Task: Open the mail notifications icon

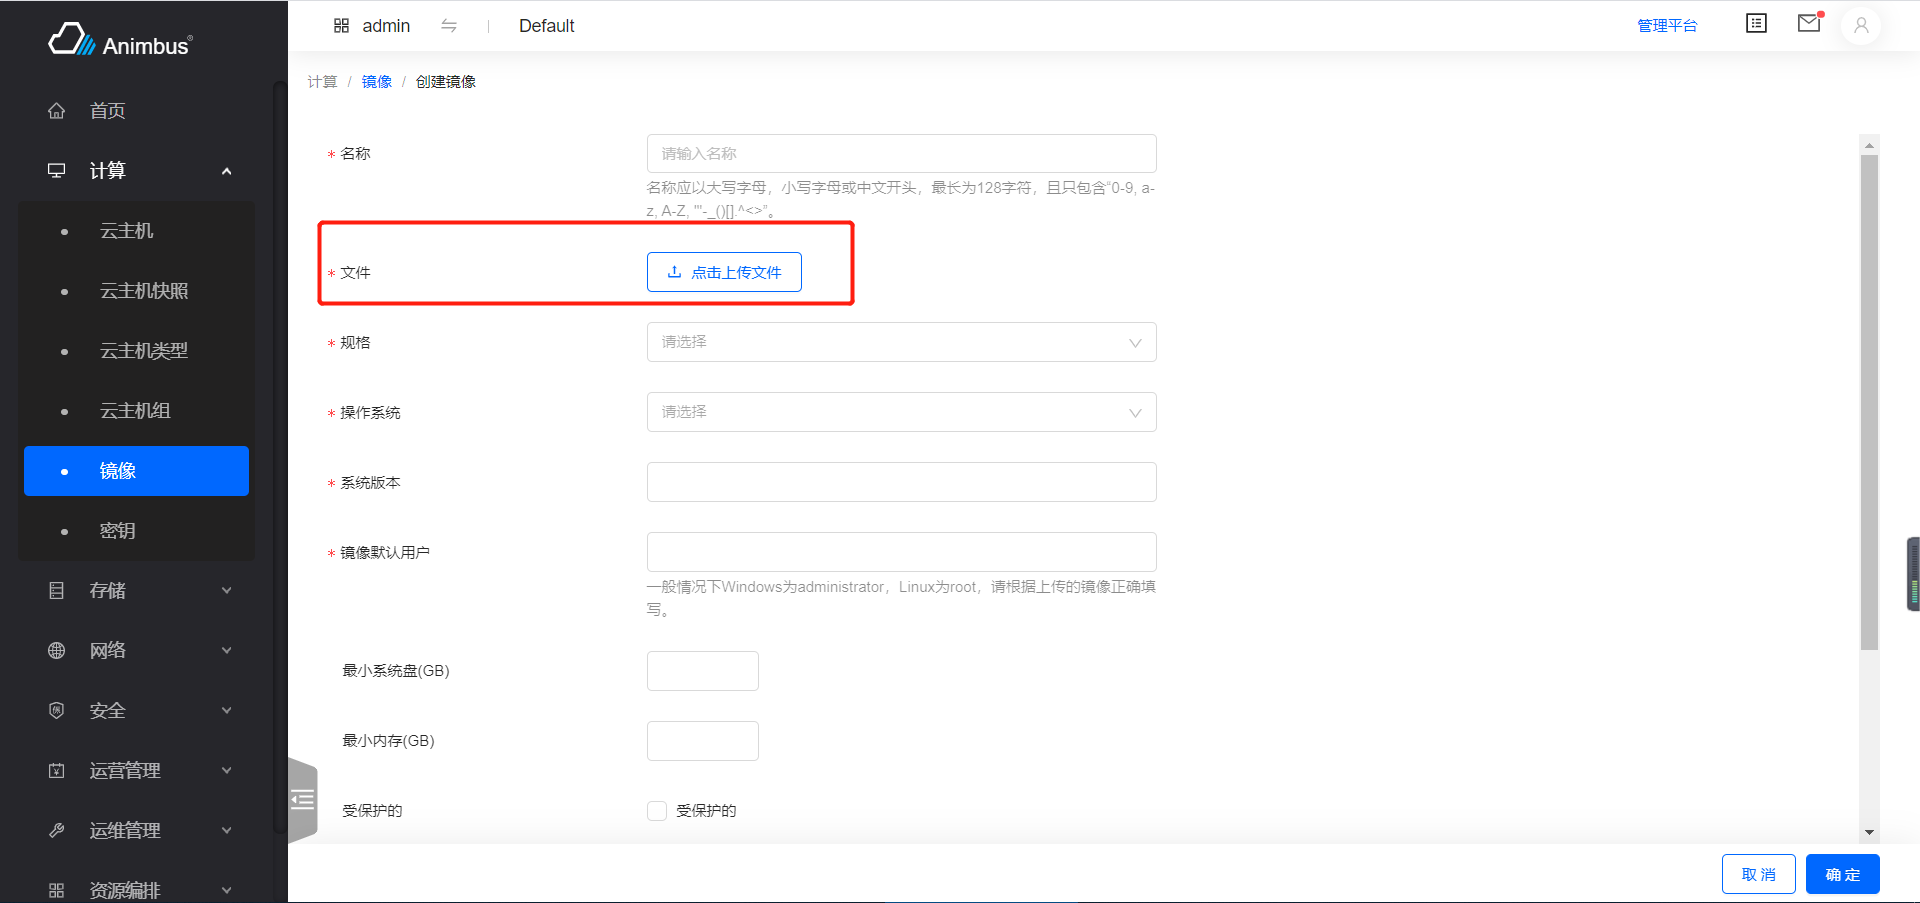Action: point(1809,24)
